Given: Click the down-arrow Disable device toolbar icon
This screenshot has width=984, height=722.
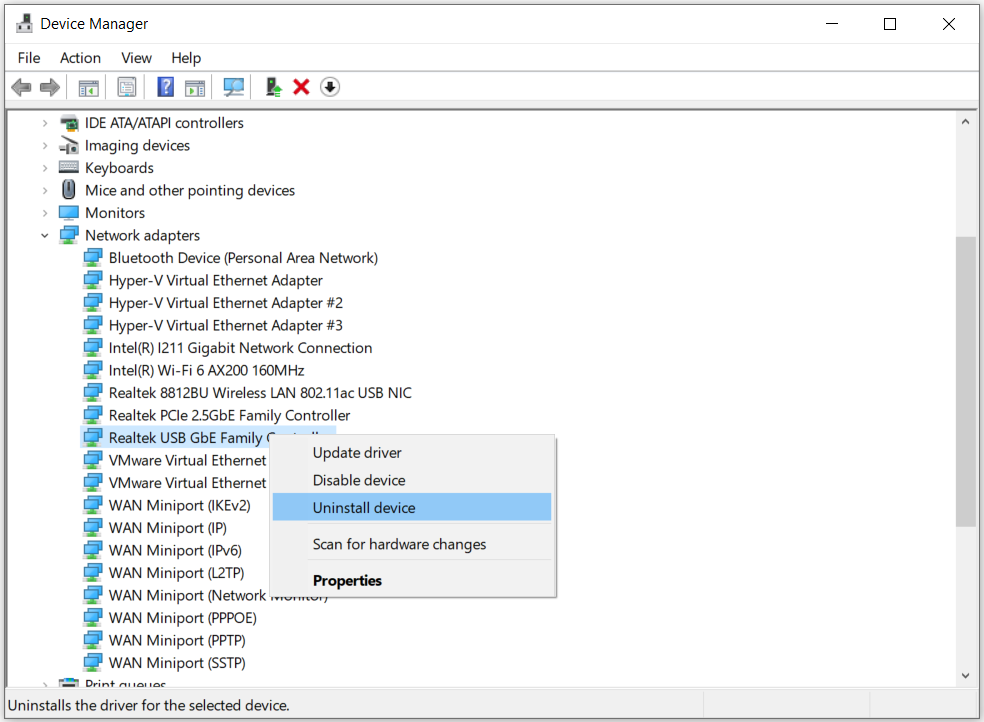Looking at the screenshot, I should (x=330, y=87).
